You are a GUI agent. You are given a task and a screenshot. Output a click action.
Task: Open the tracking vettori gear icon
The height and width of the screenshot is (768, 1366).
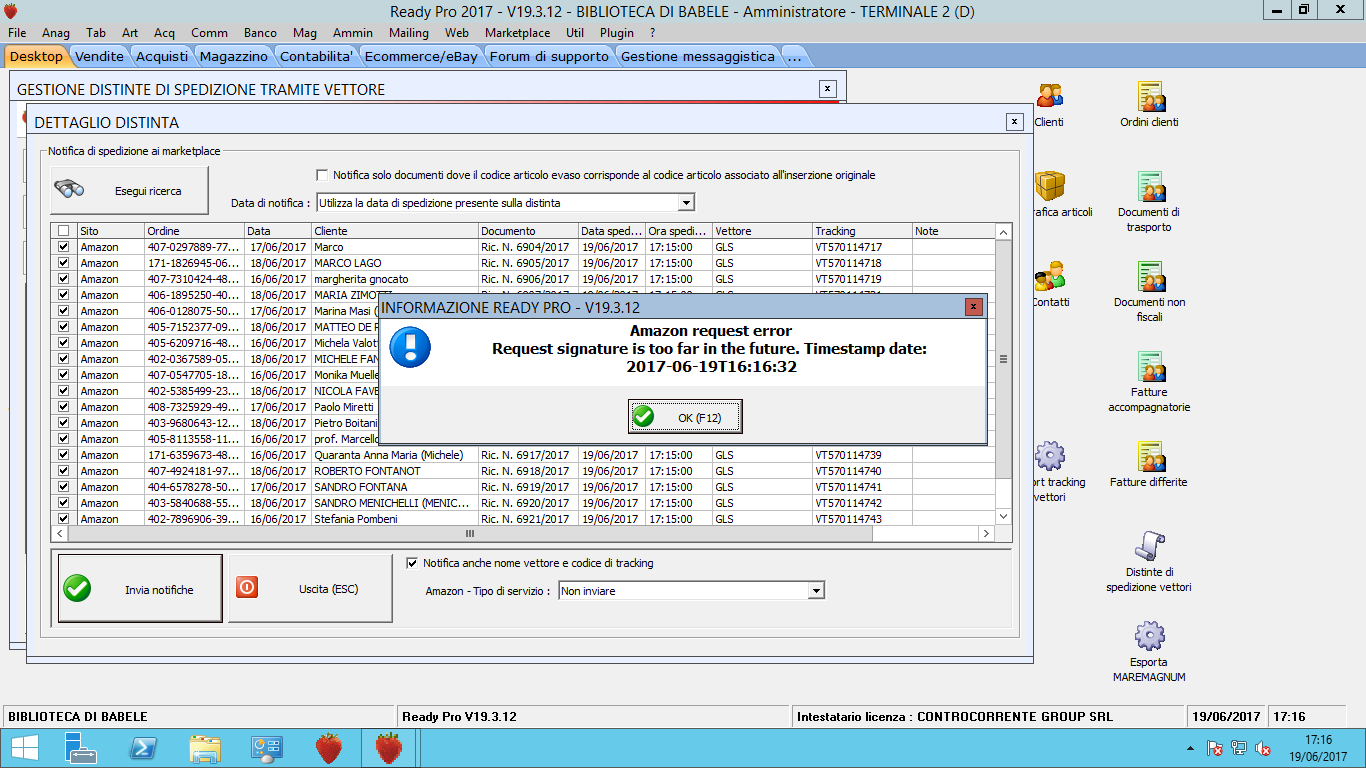[x=1049, y=457]
